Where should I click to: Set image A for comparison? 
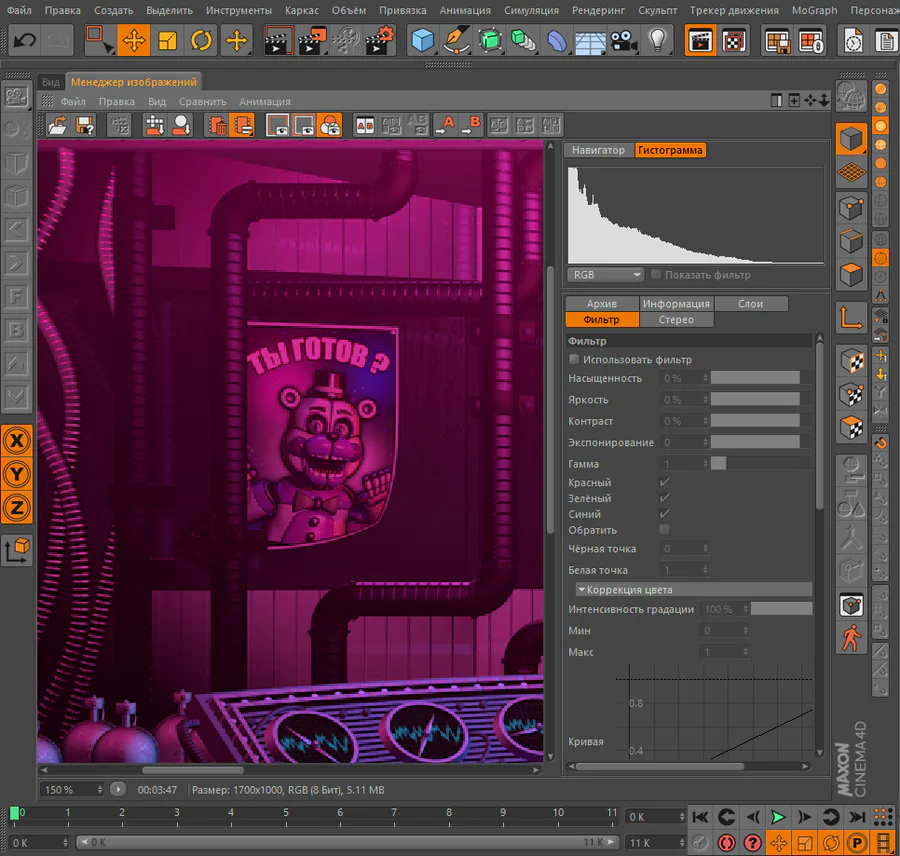pos(444,125)
